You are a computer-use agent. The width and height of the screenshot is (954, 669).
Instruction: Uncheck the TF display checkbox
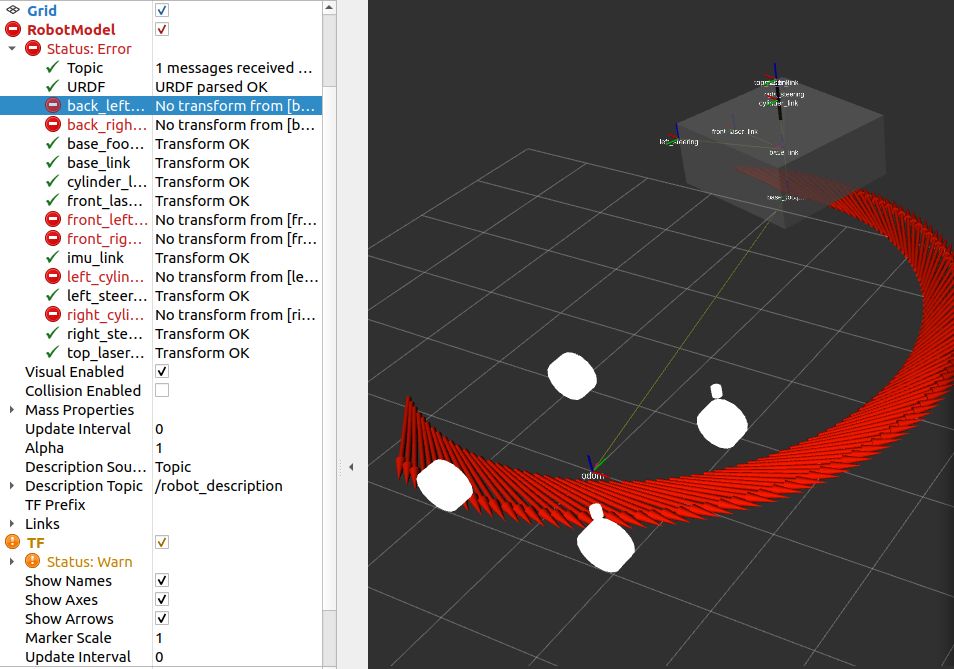pyautogui.click(x=162, y=542)
